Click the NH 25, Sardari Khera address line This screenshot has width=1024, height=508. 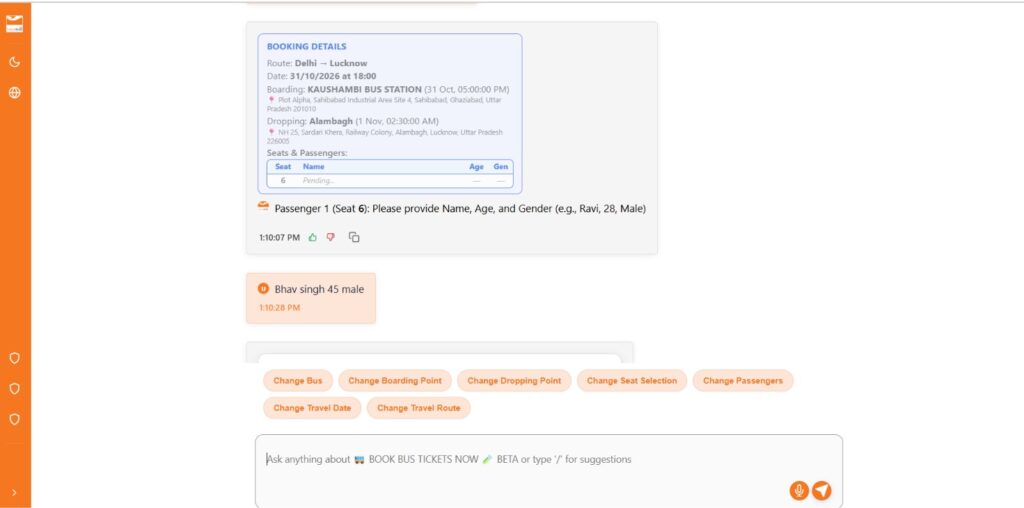click(x=385, y=136)
